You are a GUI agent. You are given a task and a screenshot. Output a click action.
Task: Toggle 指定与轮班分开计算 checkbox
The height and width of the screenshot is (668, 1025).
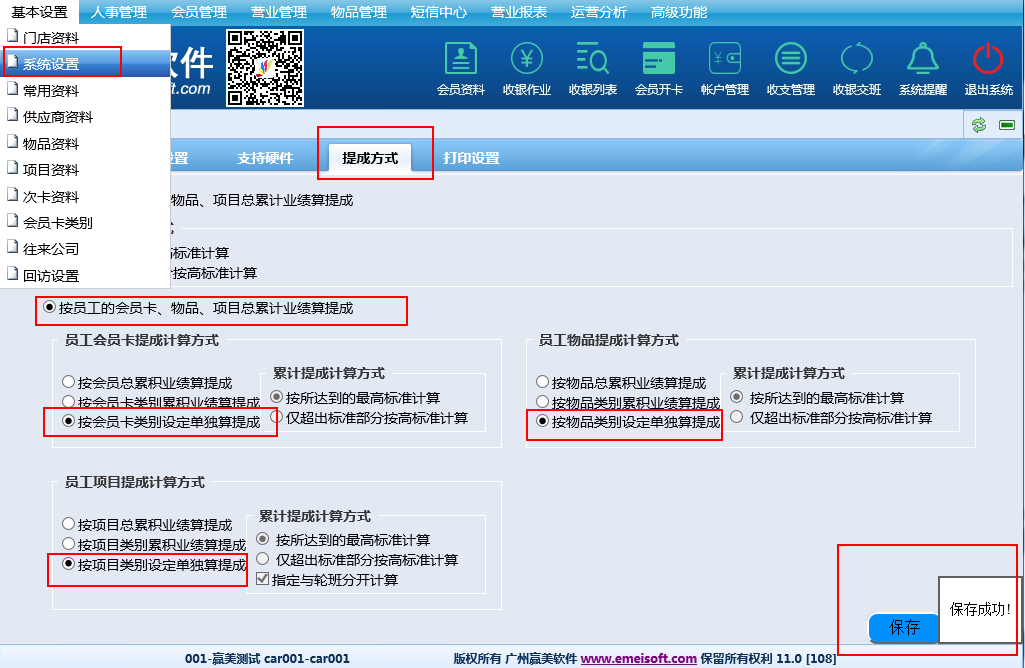click(263, 579)
